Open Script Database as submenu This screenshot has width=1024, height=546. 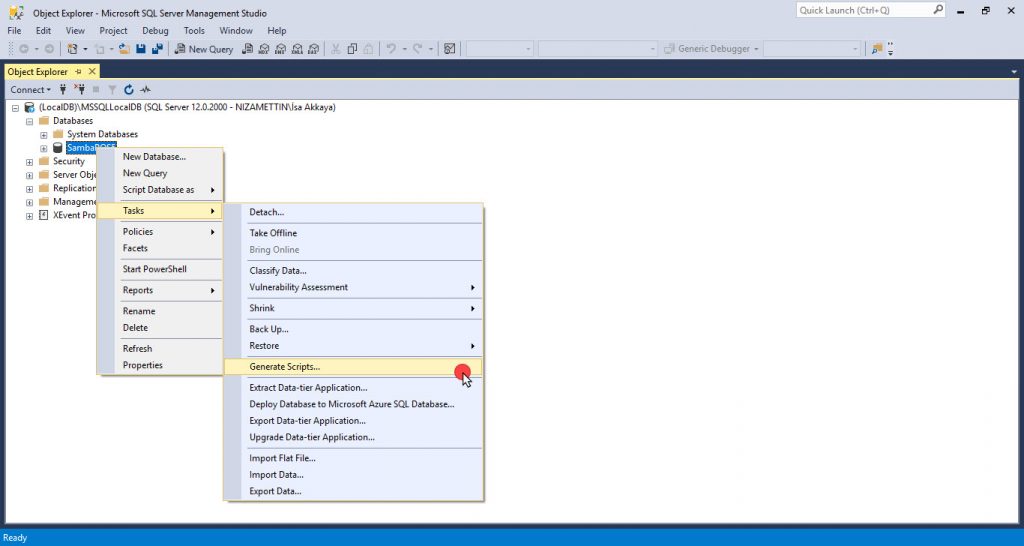click(160, 190)
